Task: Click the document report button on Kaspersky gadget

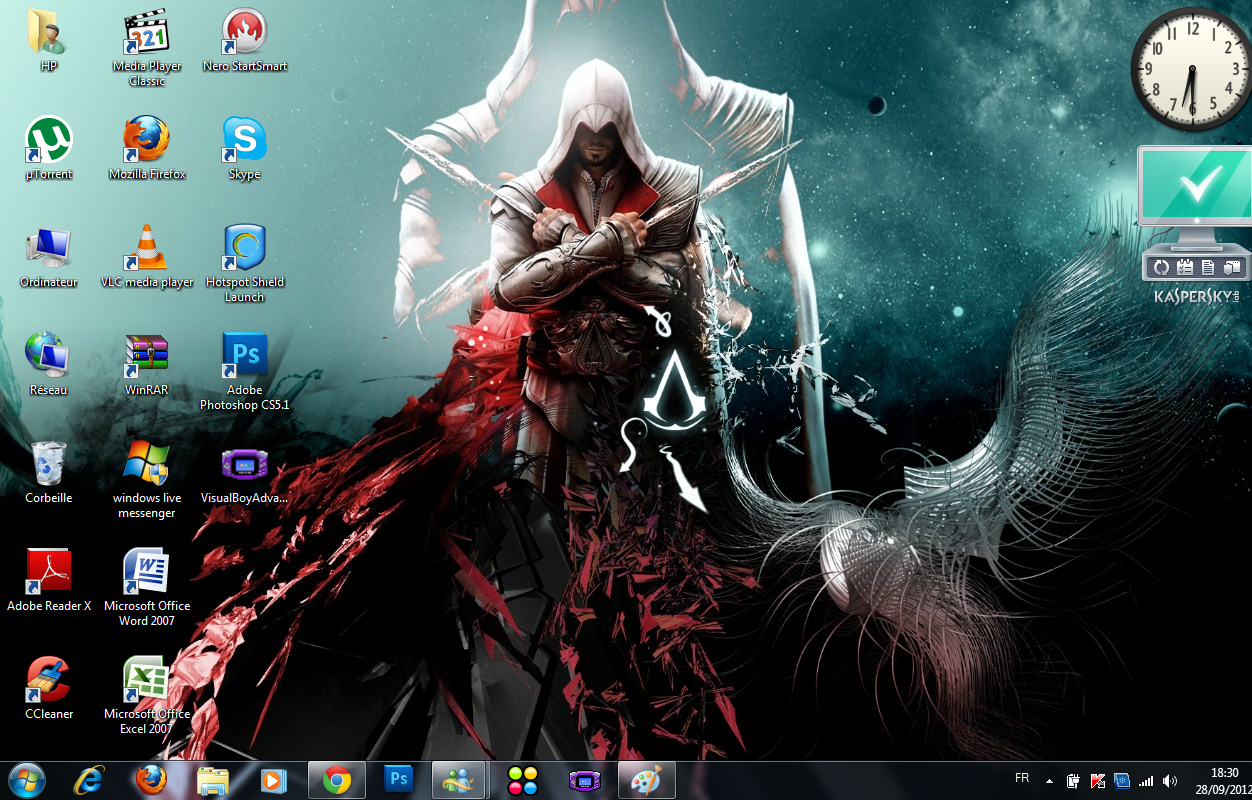Action: 1208,267
